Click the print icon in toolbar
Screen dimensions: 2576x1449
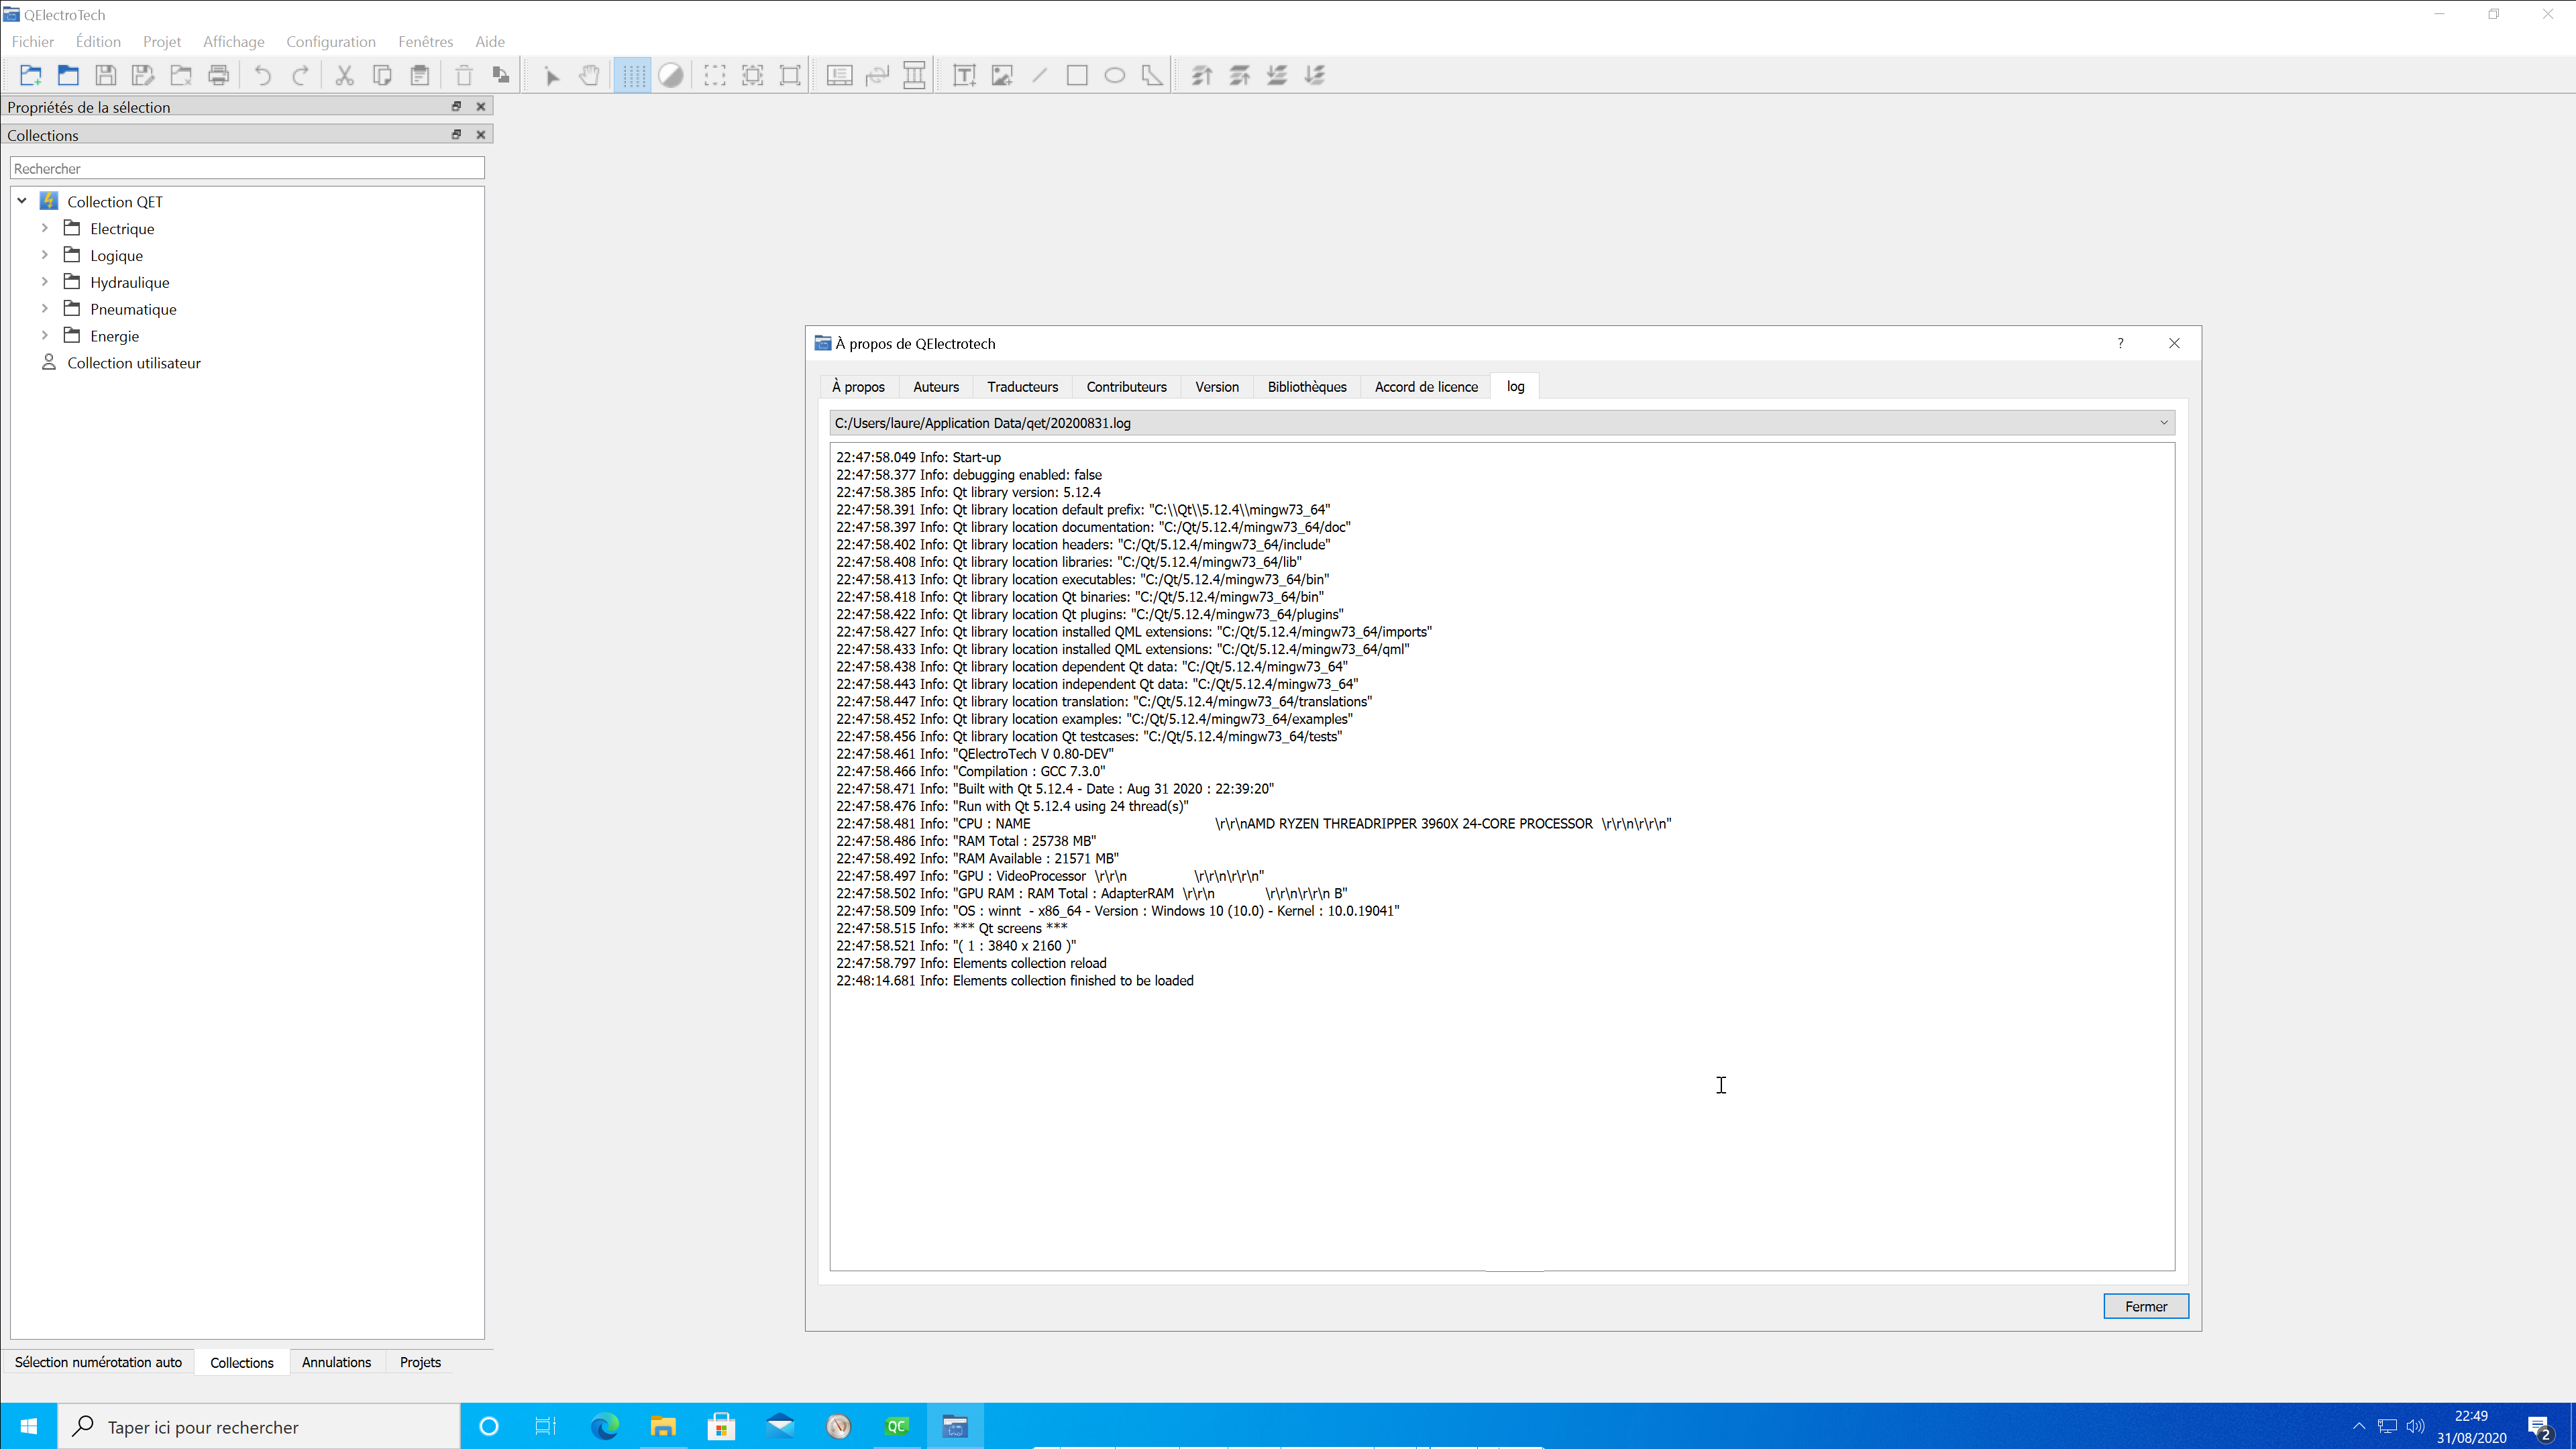[x=219, y=75]
